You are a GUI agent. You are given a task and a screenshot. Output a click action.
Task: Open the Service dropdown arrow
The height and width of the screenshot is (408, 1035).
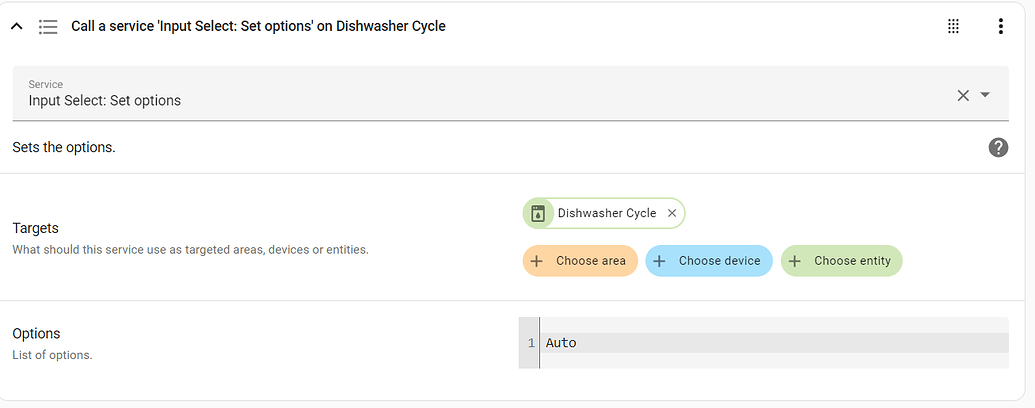[985, 95]
